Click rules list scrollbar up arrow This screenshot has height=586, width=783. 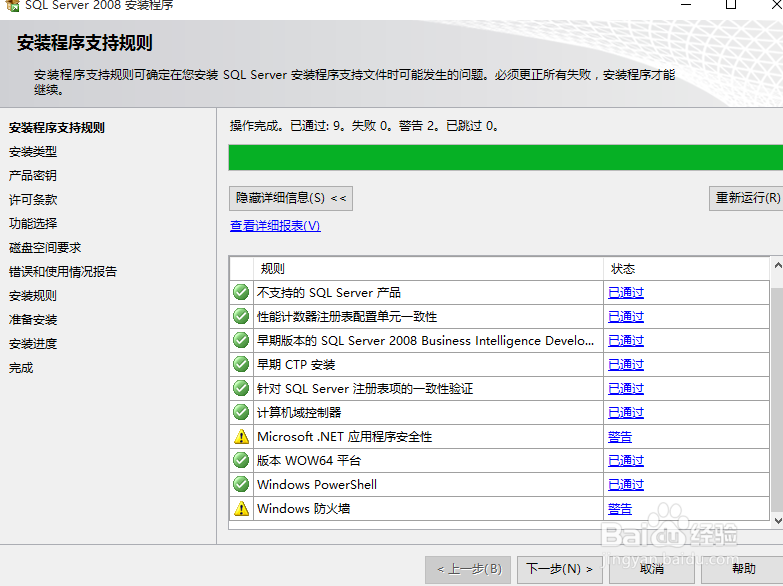click(x=778, y=265)
